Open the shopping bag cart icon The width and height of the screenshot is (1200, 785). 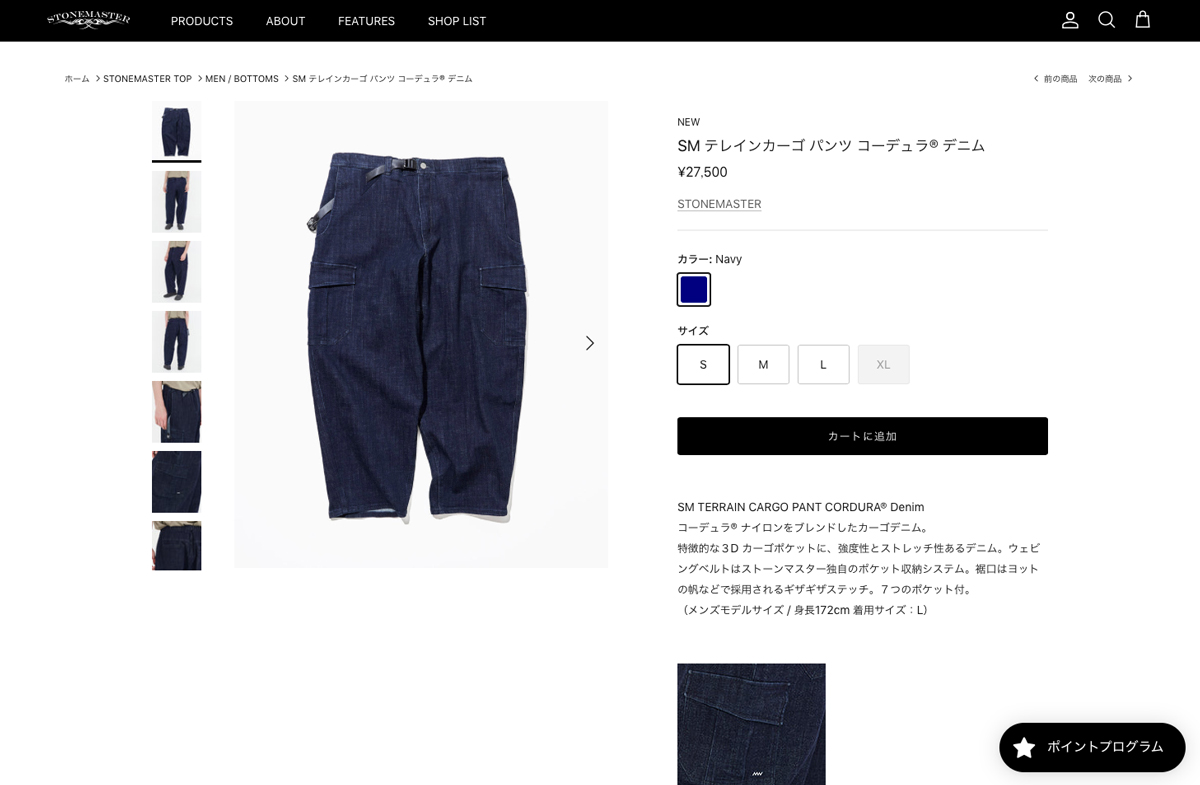coord(1142,20)
